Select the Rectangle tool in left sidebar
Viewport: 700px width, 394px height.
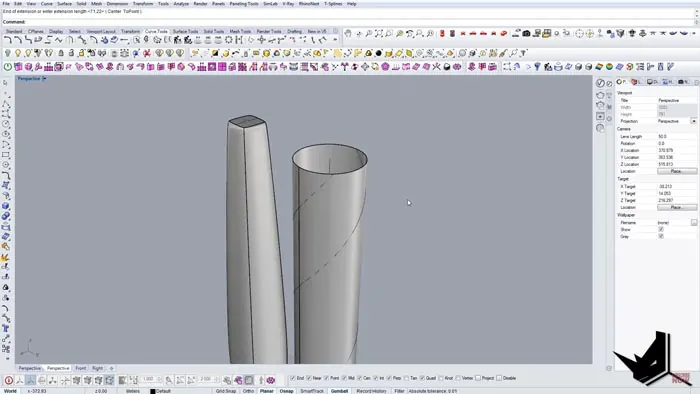click(5, 155)
